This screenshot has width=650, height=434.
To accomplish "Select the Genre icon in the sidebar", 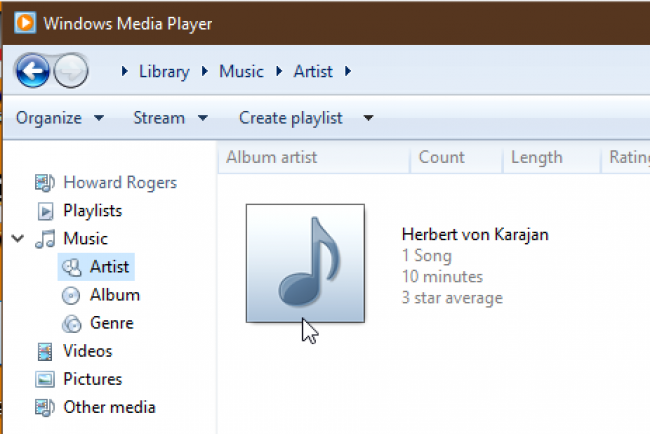I will point(71,323).
